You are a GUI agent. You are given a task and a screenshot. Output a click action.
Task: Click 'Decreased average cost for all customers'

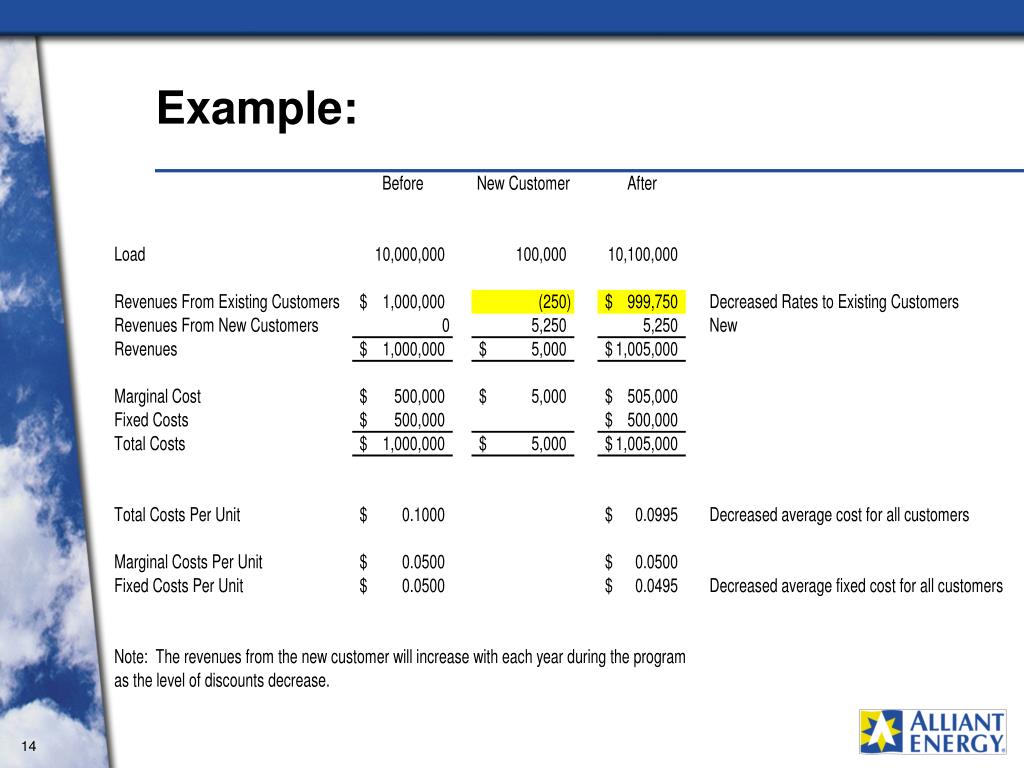coord(839,515)
